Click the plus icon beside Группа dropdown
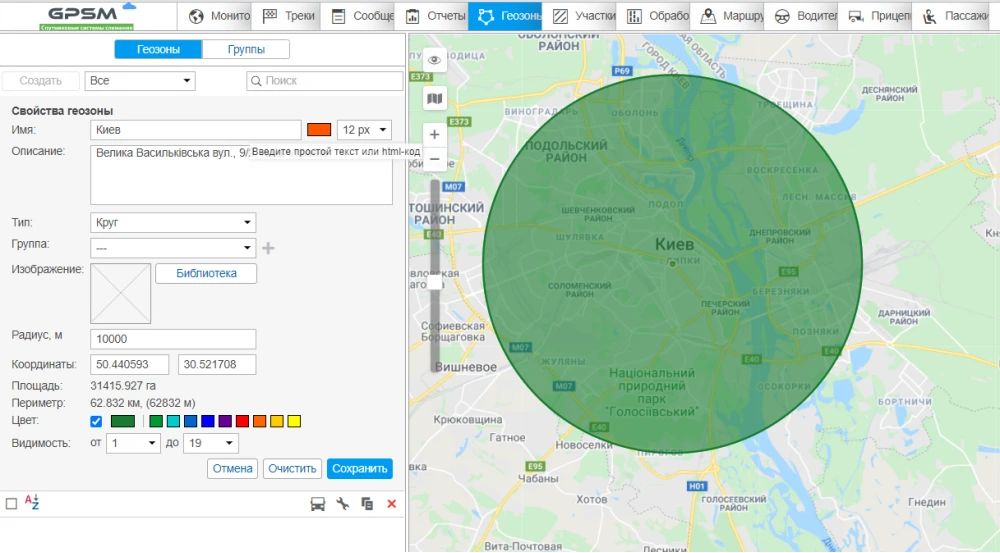Viewport: 1000px width, 553px height. click(x=267, y=248)
